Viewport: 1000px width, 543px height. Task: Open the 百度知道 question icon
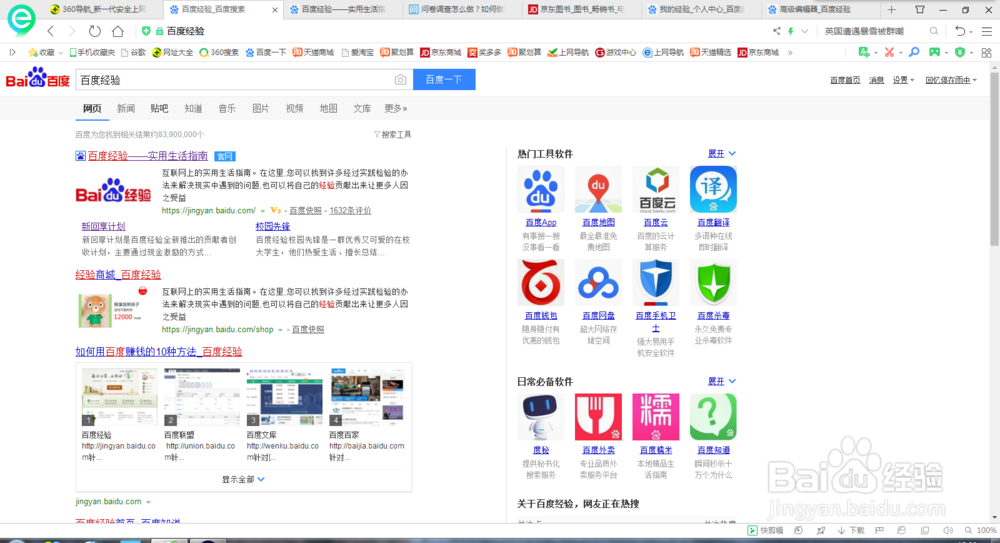[713, 417]
